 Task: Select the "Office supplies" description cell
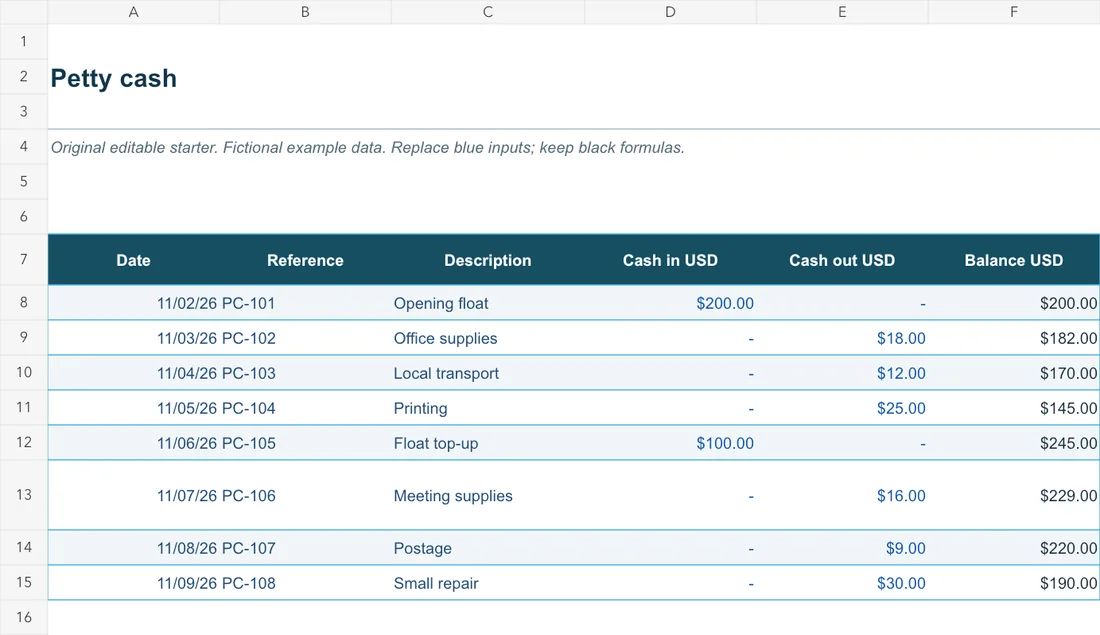[x=488, y=338]
